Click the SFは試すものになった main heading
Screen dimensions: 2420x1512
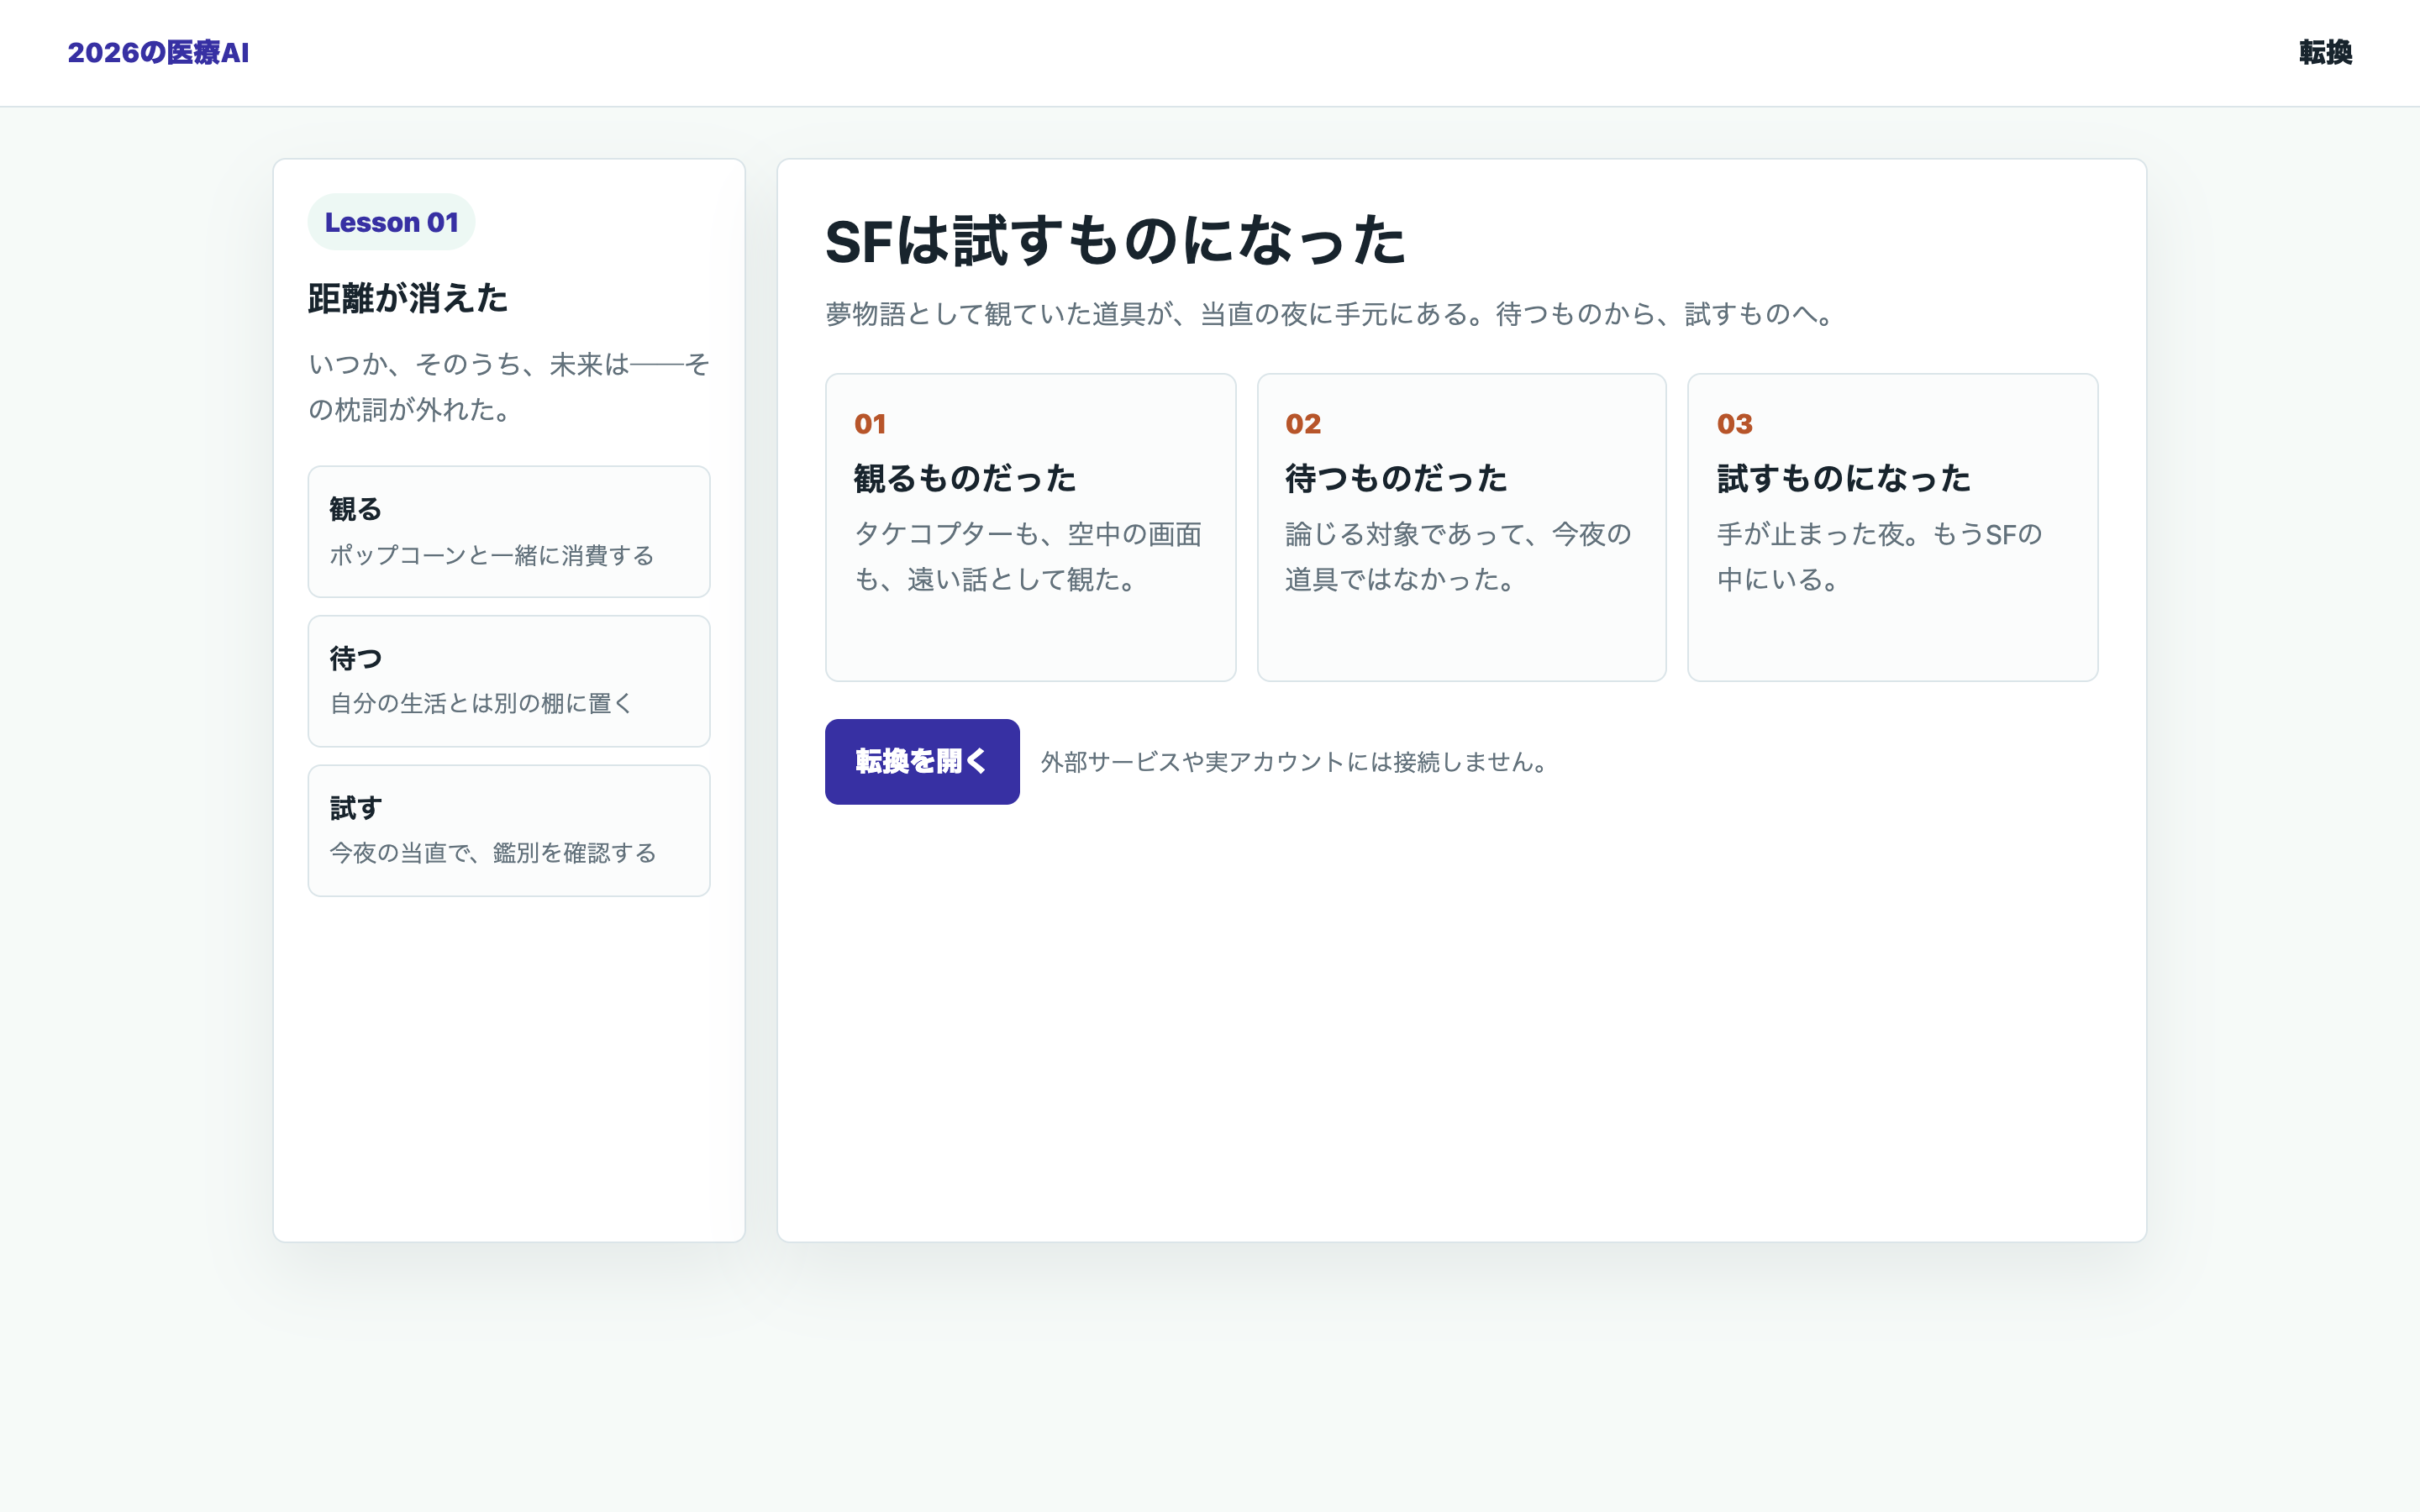(1116, 241)
